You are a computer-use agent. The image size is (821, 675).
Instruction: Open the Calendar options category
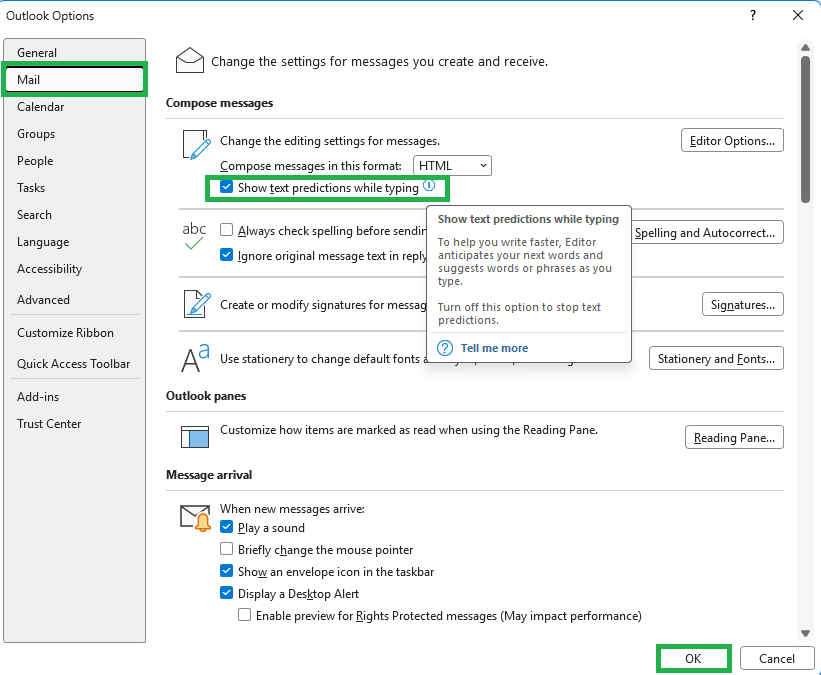74,107
